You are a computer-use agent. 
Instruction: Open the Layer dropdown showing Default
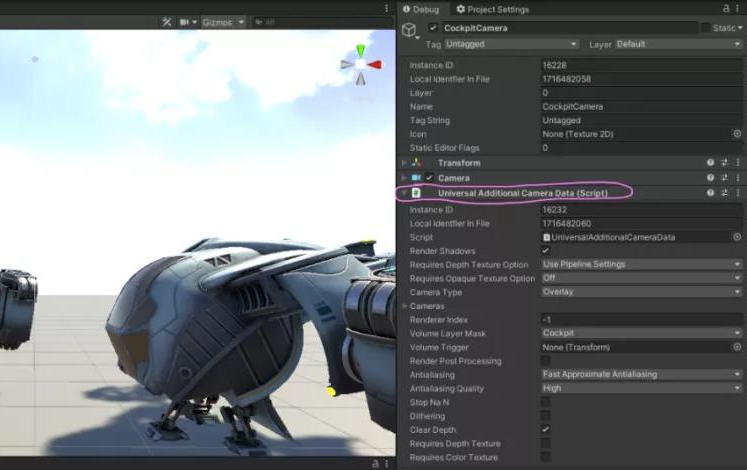[678, 44]
